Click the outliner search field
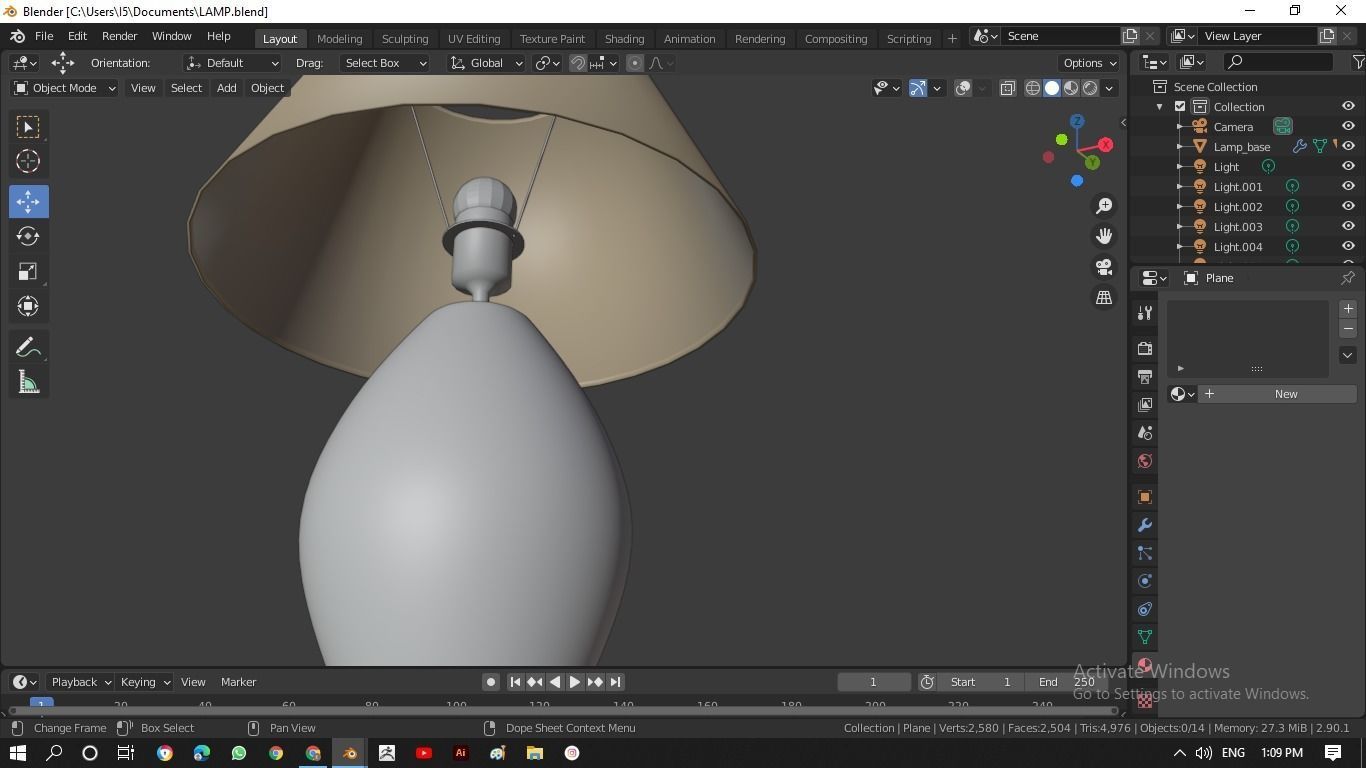 pyautogui.click(x=1279, y=62)
